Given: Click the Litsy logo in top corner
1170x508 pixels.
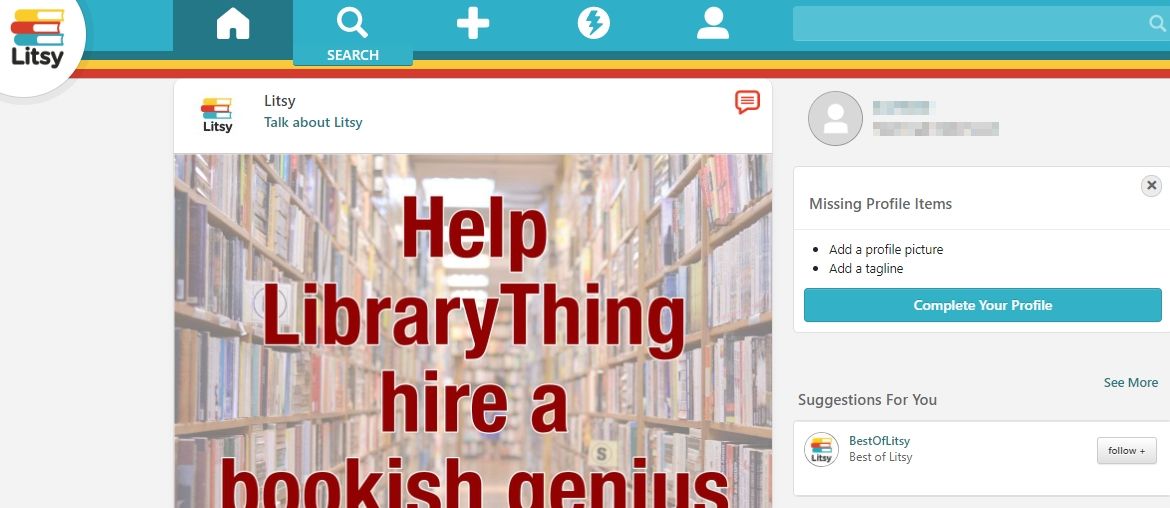Looking at the screenshot, I should pyautogui.click(x=37, y=41).
